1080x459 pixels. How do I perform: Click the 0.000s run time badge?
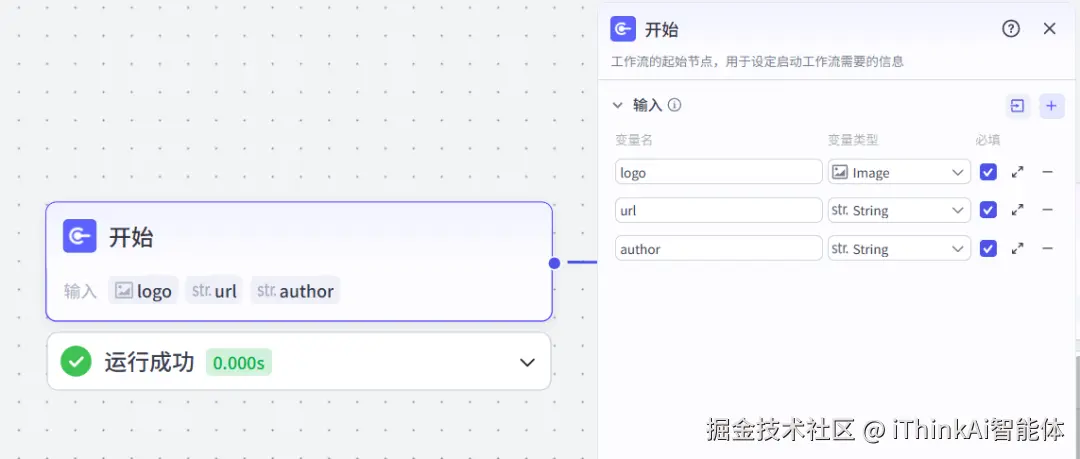(238, 363)
